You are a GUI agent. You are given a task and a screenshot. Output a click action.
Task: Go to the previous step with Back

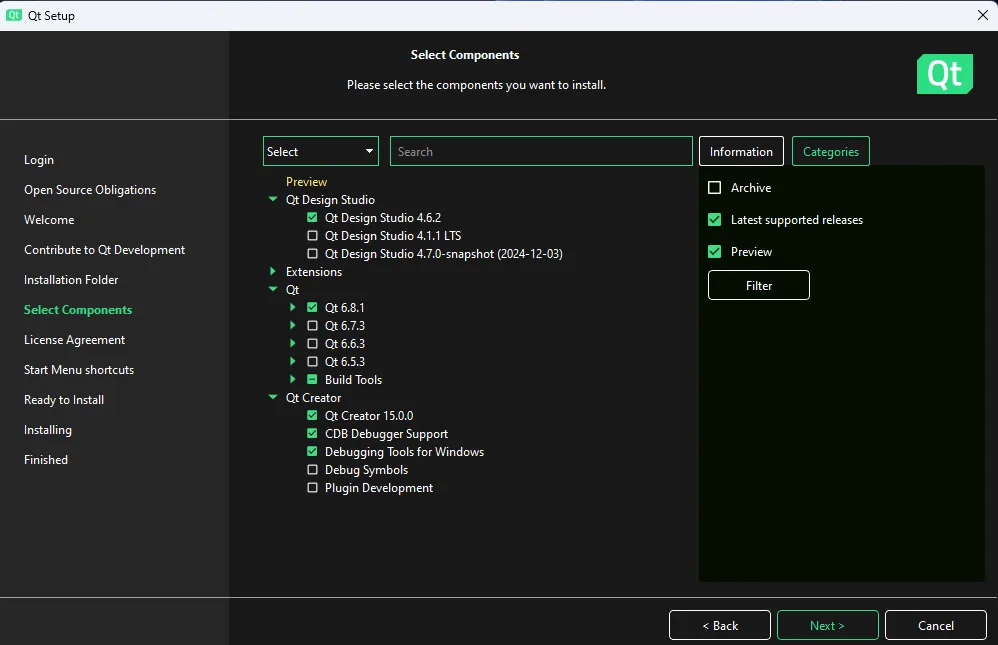click(x=720, y=625)
